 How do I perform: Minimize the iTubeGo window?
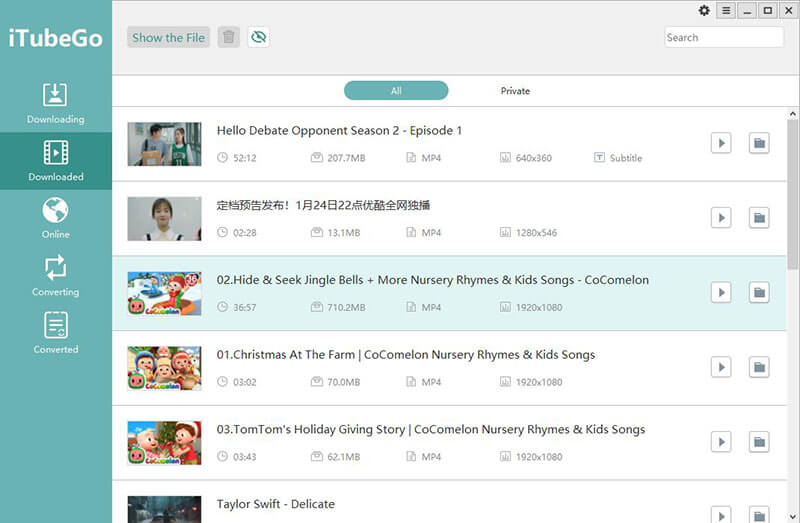747,11
